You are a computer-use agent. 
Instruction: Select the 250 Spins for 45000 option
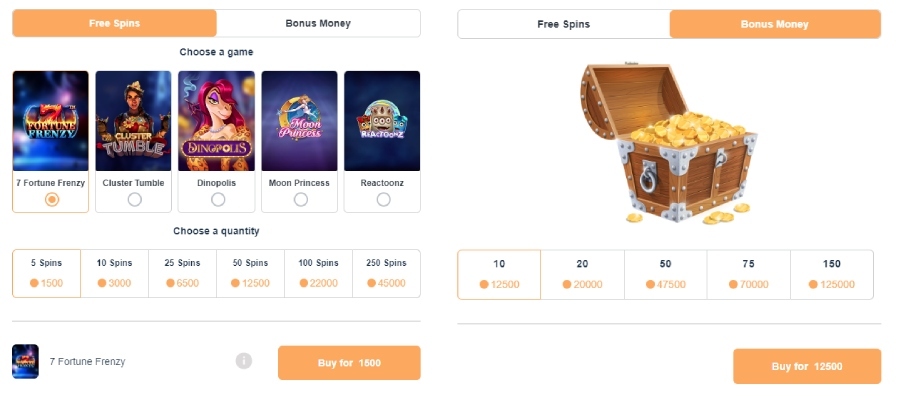coord(386,273)
